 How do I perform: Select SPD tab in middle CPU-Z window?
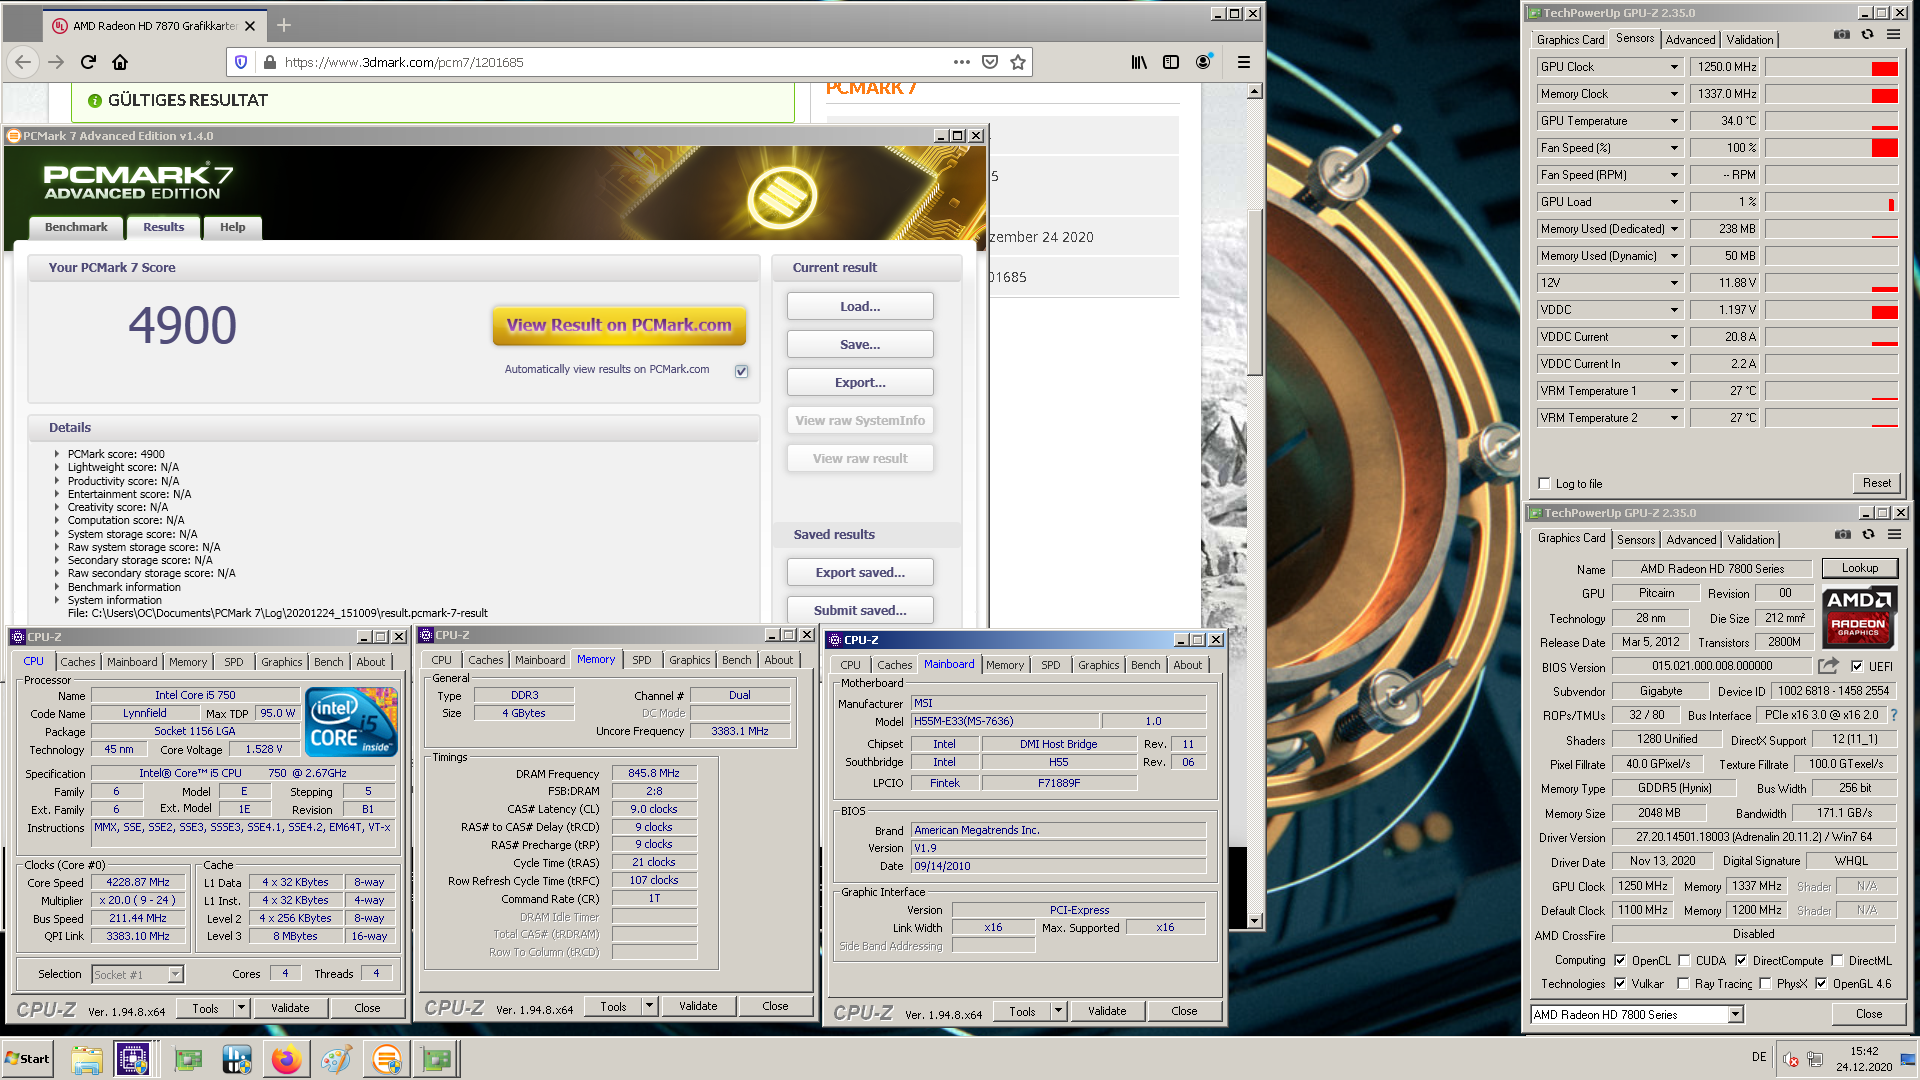(x=642, y=660)
